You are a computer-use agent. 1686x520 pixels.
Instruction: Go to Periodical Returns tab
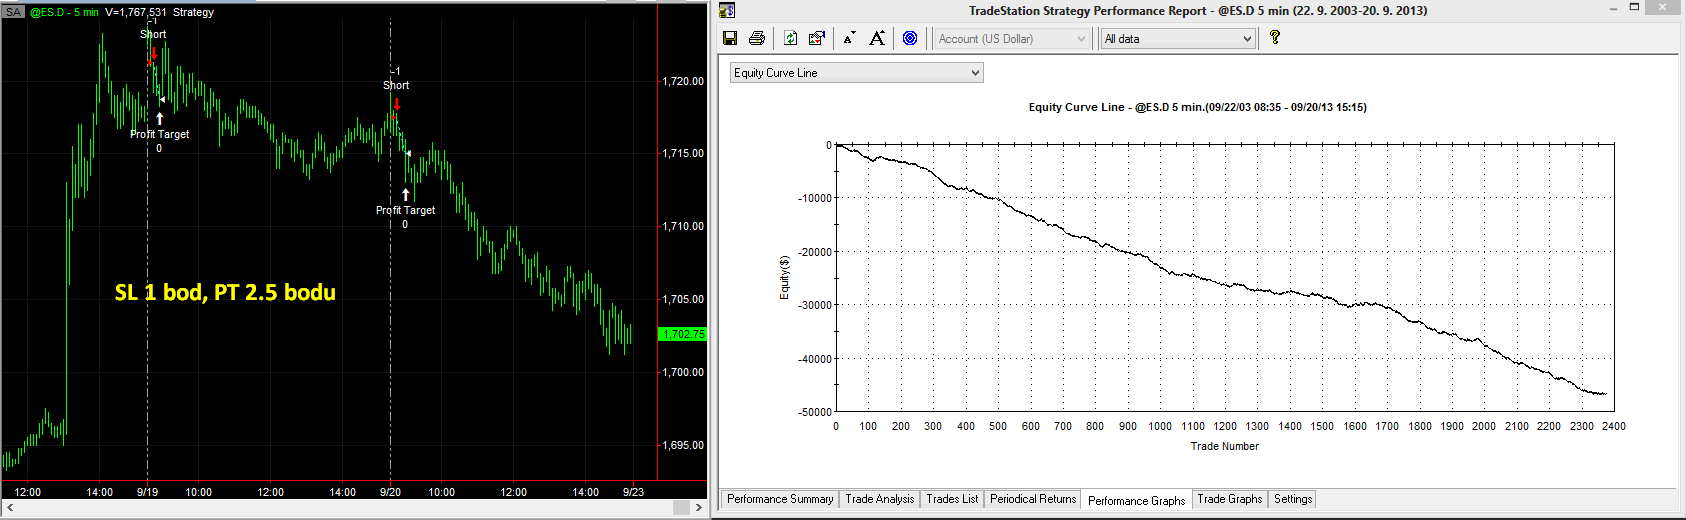click(x=1033, y=499)
